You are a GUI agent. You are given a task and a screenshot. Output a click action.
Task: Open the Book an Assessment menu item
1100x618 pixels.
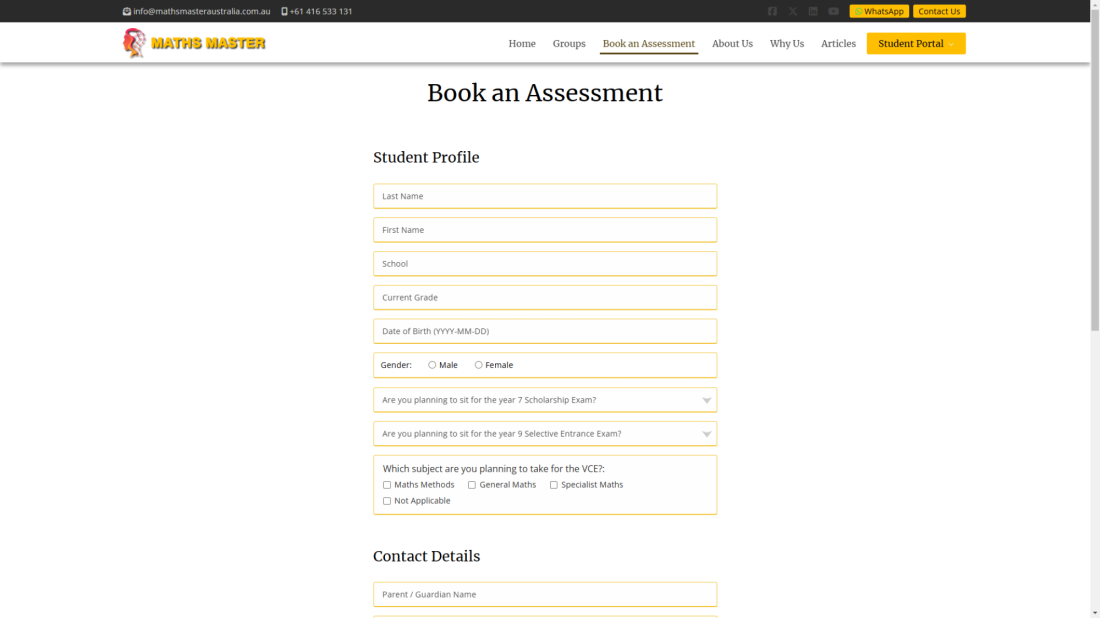coord(648,43)
